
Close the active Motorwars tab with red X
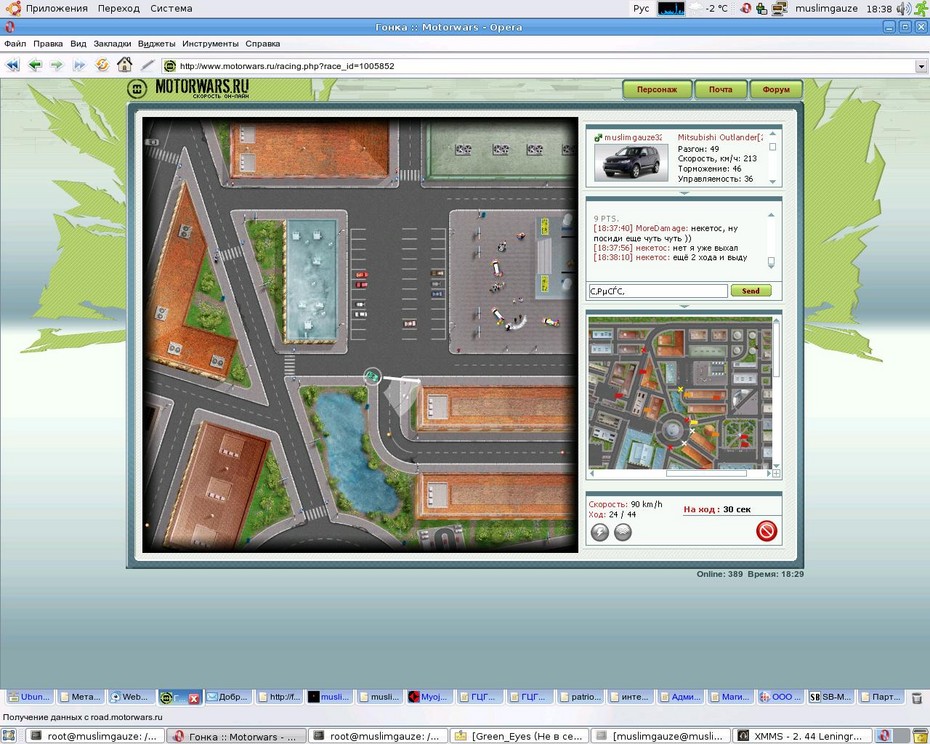pos(194,699)
